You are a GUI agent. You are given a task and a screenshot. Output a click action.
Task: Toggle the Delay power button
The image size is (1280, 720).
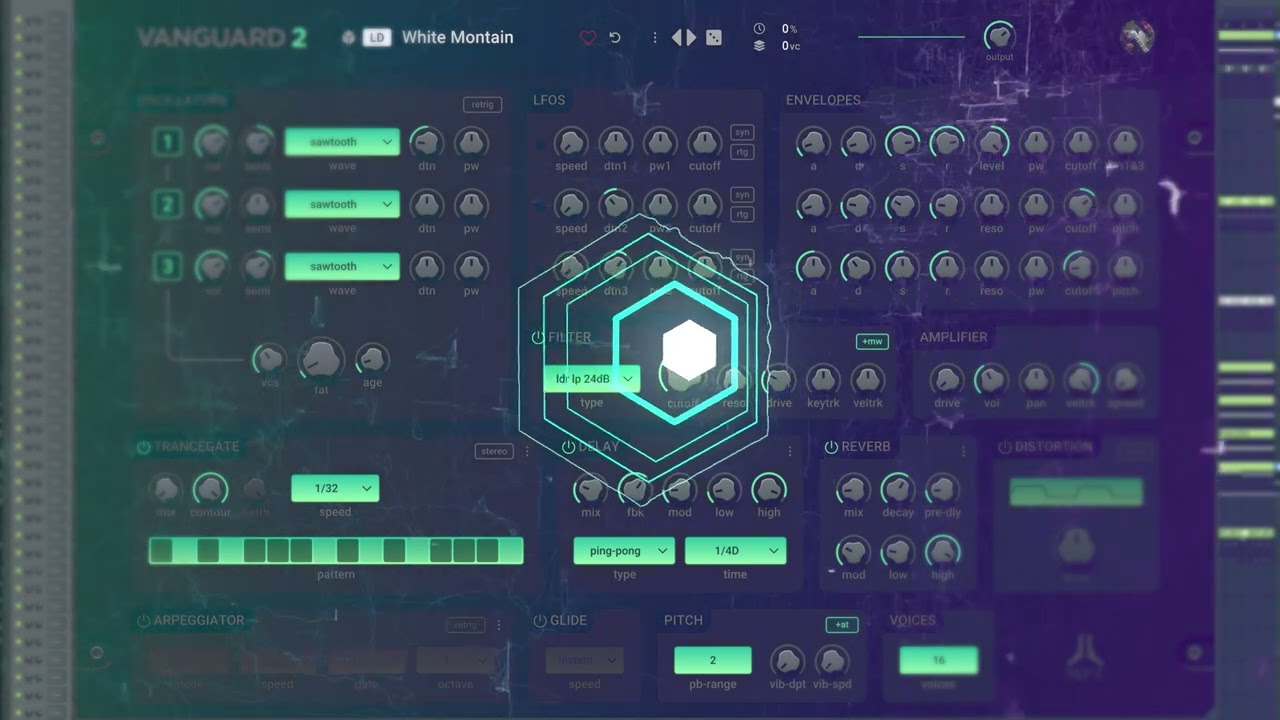pyautogui.click(x=568, y=447)
